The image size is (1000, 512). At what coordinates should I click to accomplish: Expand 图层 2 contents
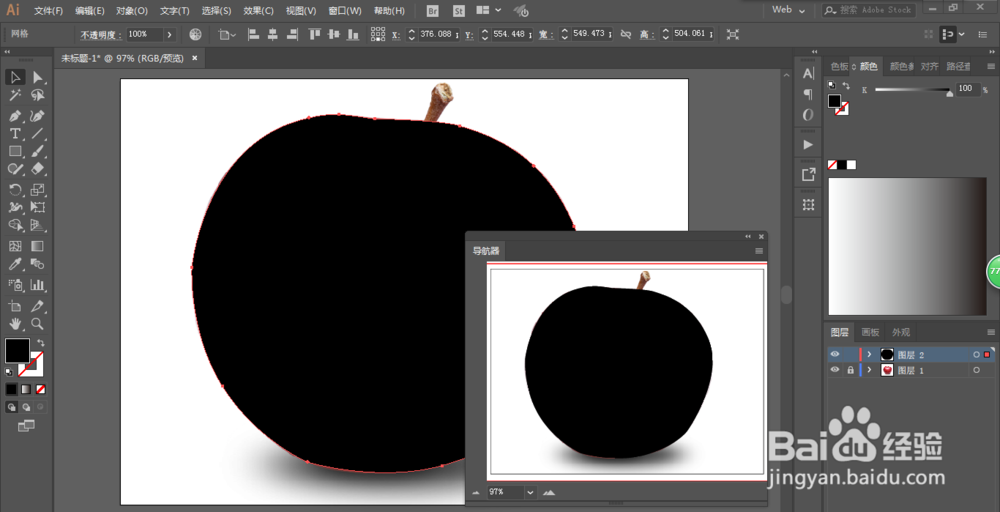pyautogui.click(x=869, y=354)
